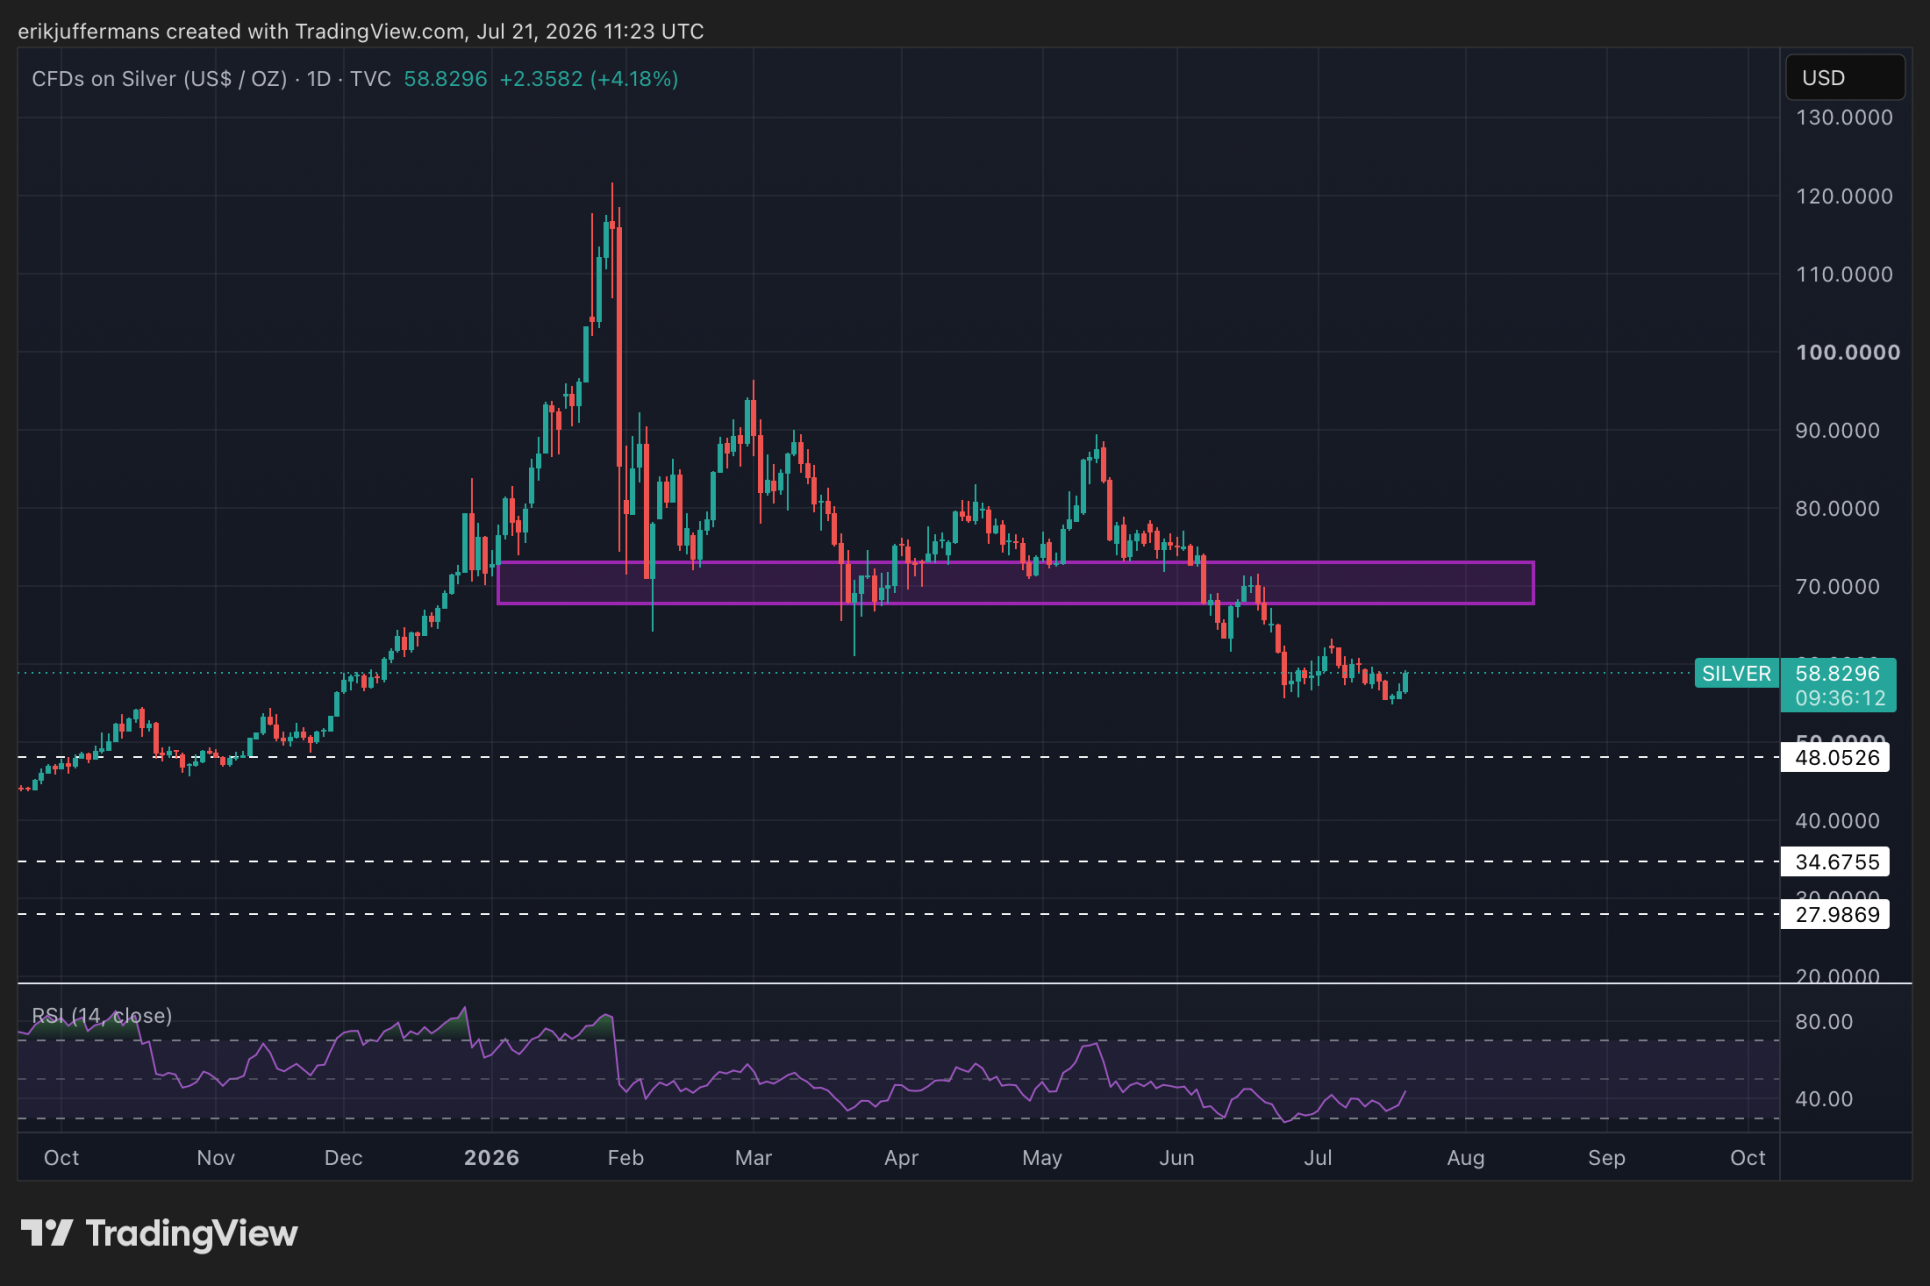Click the TradingView wordmark text
The height and width of the screenshot is (1286, 1930).
pyautogui.click(x=191, y=1233)
